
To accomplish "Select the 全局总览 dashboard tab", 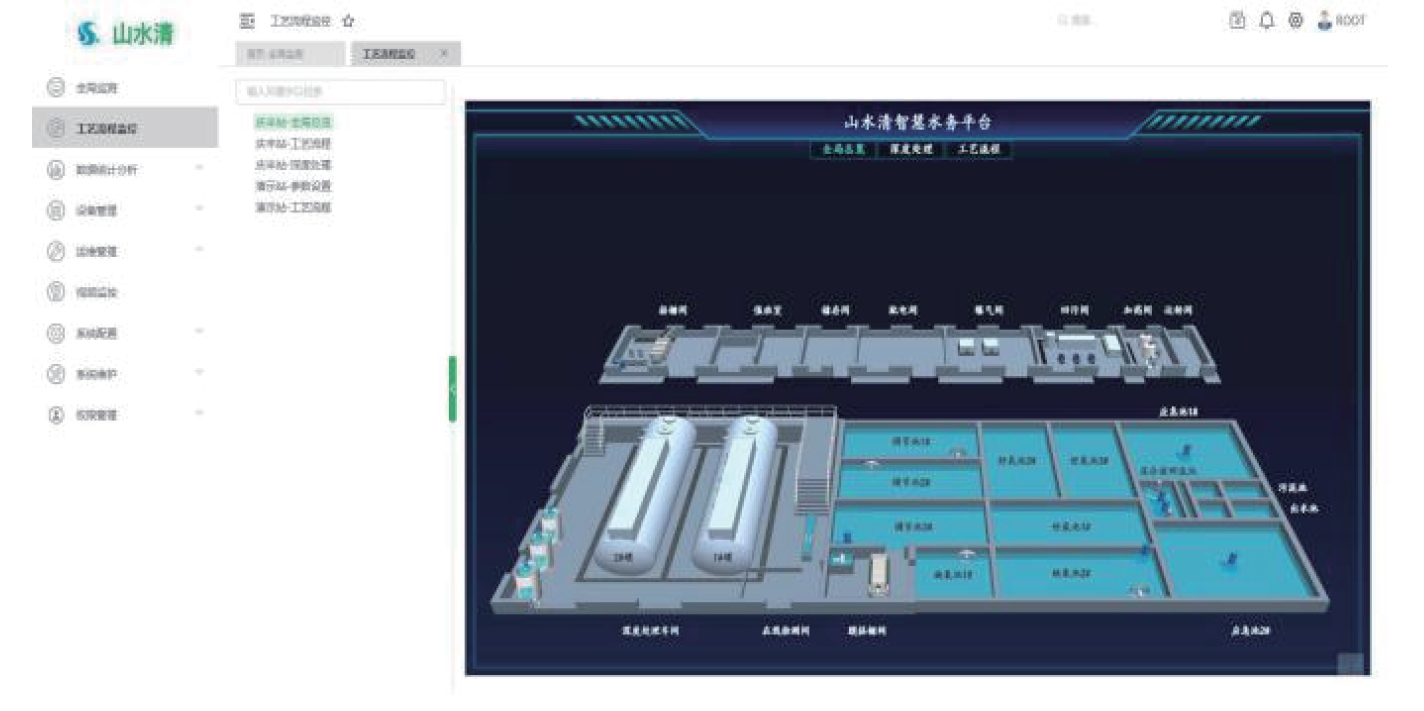I will 842,149.
